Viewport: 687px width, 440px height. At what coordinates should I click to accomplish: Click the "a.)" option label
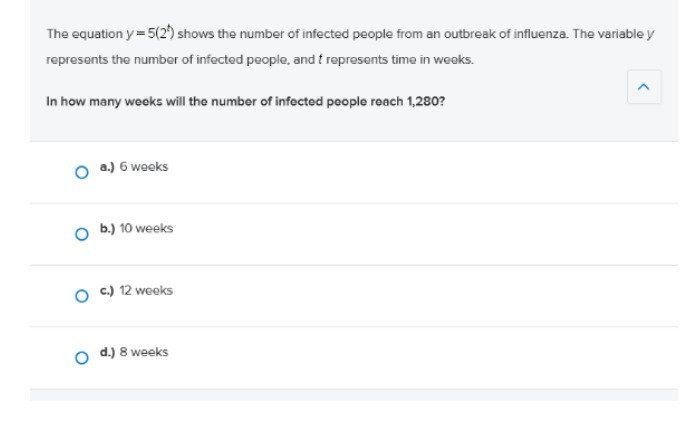point(107,167)
